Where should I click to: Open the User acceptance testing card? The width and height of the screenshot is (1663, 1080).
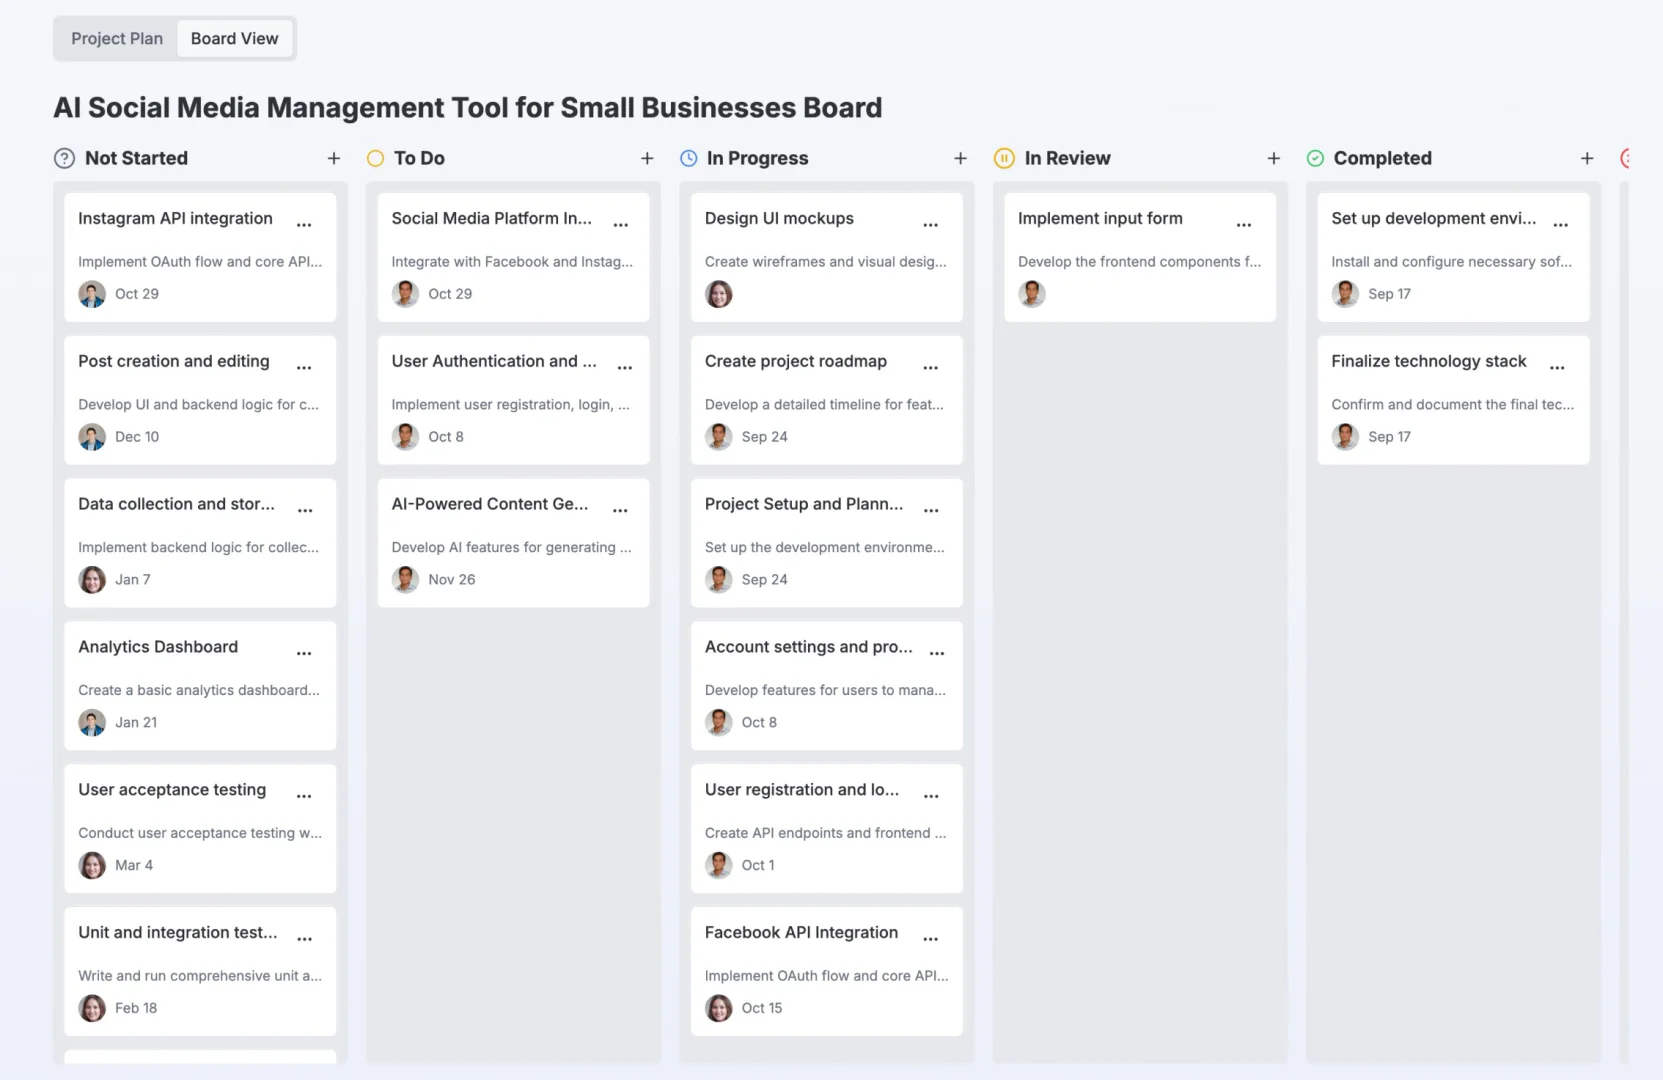[x=171, y=789]
